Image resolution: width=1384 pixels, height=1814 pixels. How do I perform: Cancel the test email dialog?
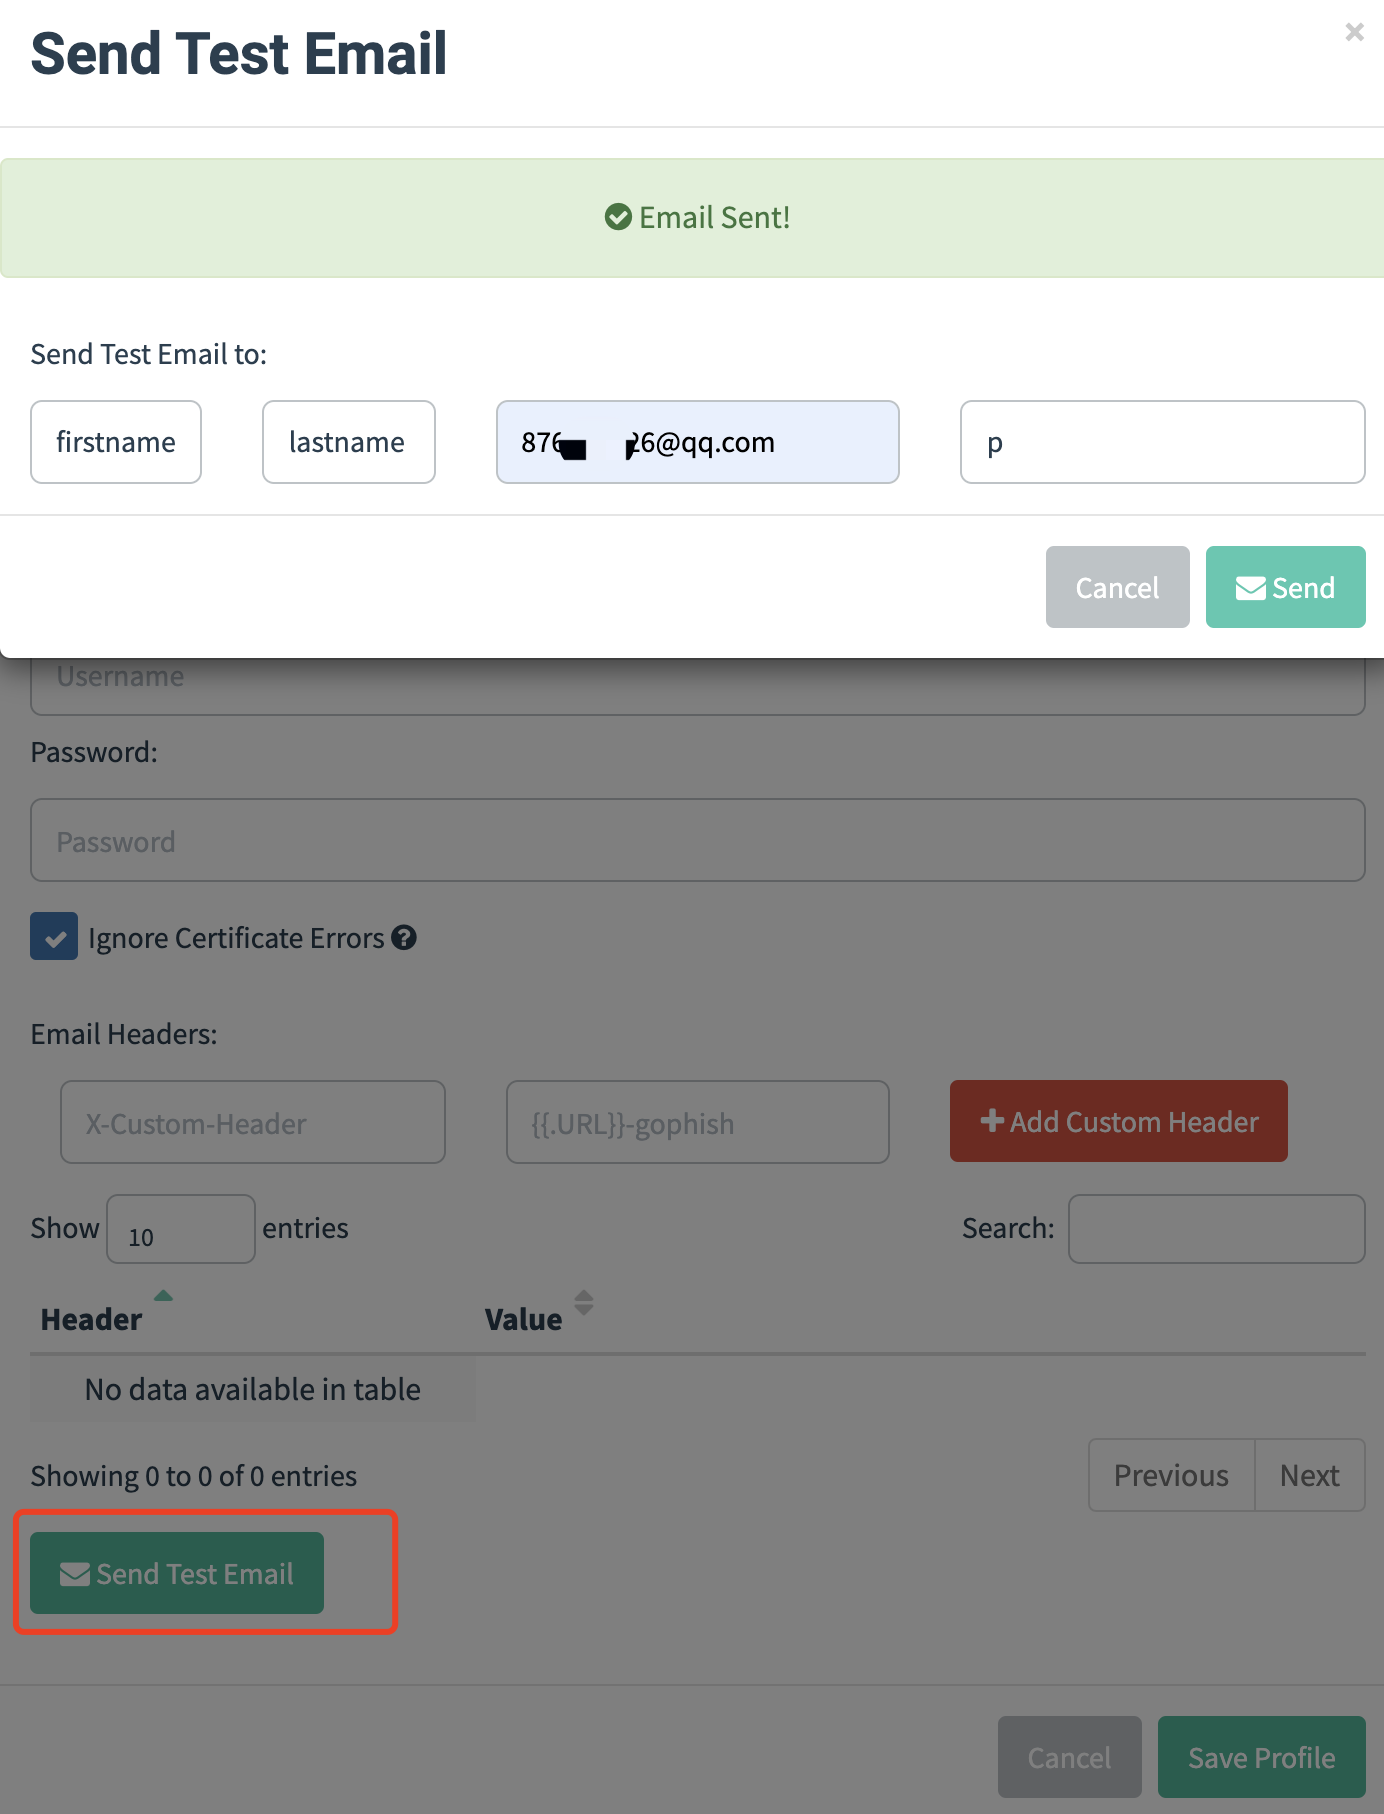1118,587
